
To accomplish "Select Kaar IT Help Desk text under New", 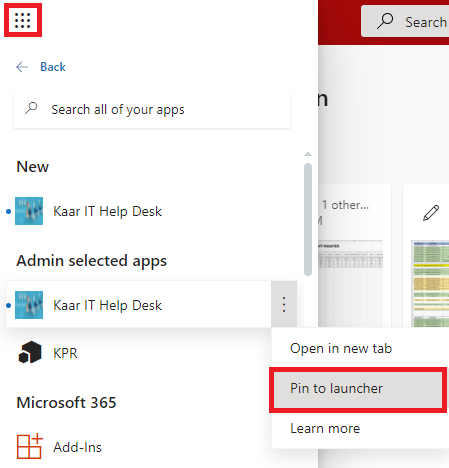I will coord(107,211).
